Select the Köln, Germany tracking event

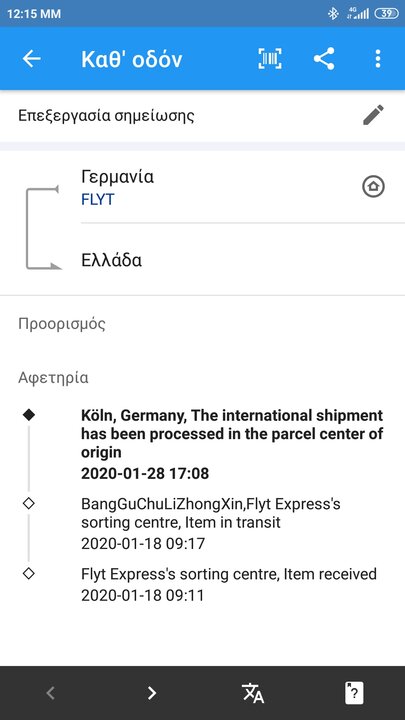click(232, 444)
